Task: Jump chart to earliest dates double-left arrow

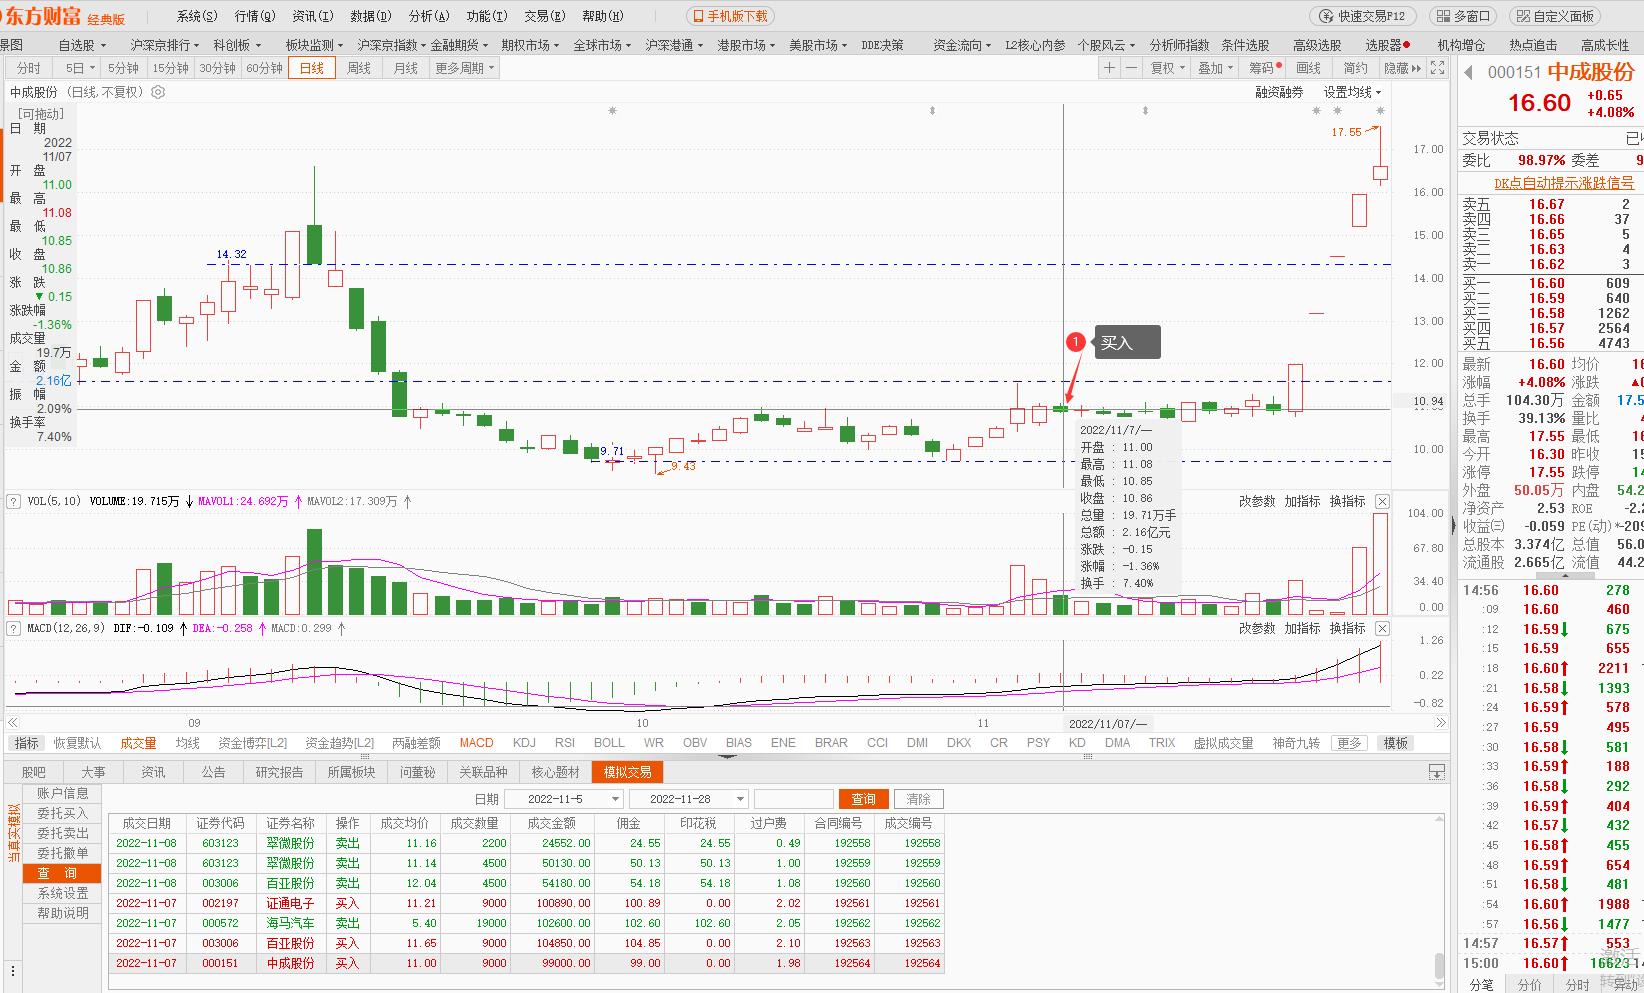Action: point(12,722)
